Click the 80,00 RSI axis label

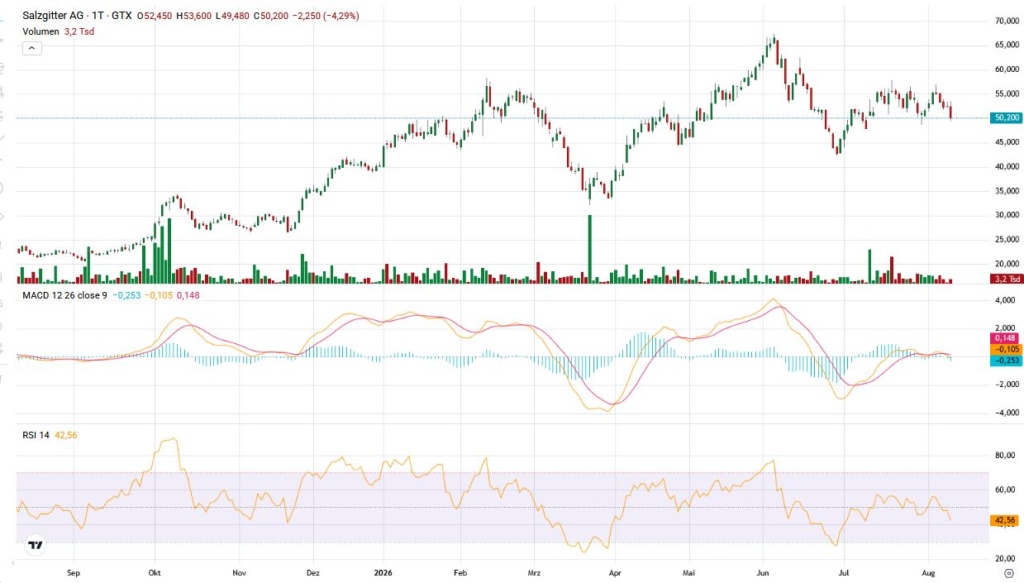[x=1005, y=456]
